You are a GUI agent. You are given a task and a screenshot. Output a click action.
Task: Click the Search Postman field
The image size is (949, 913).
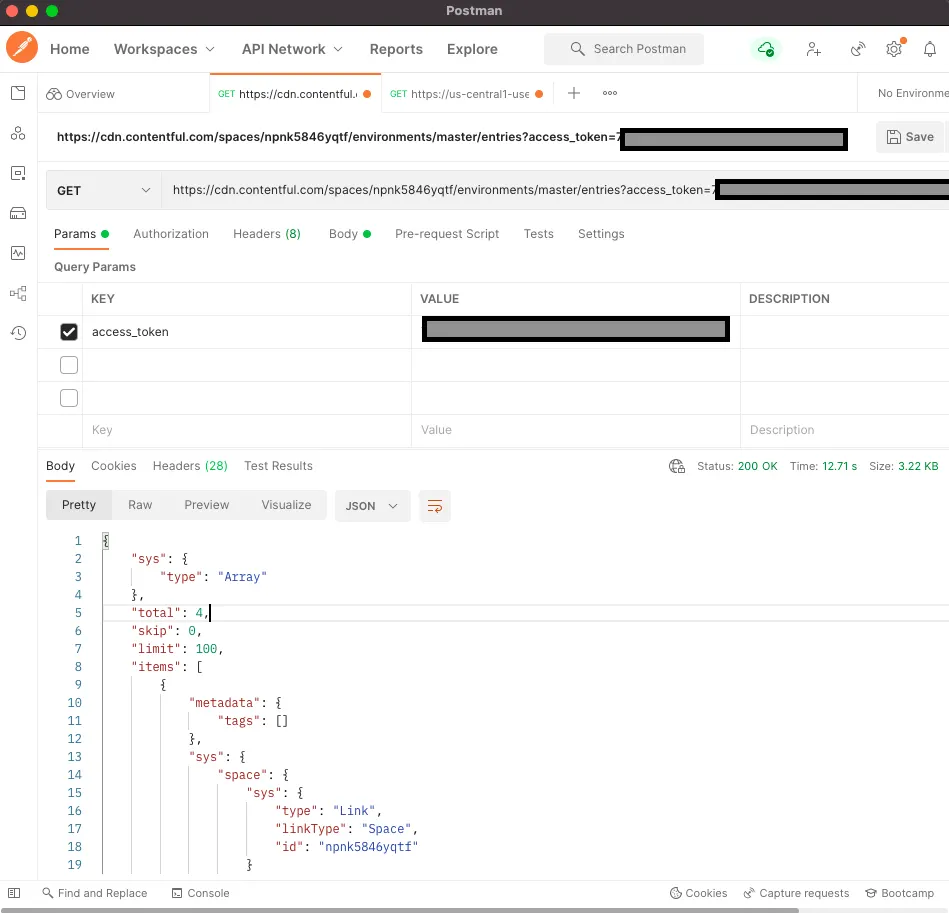(623, 49)
